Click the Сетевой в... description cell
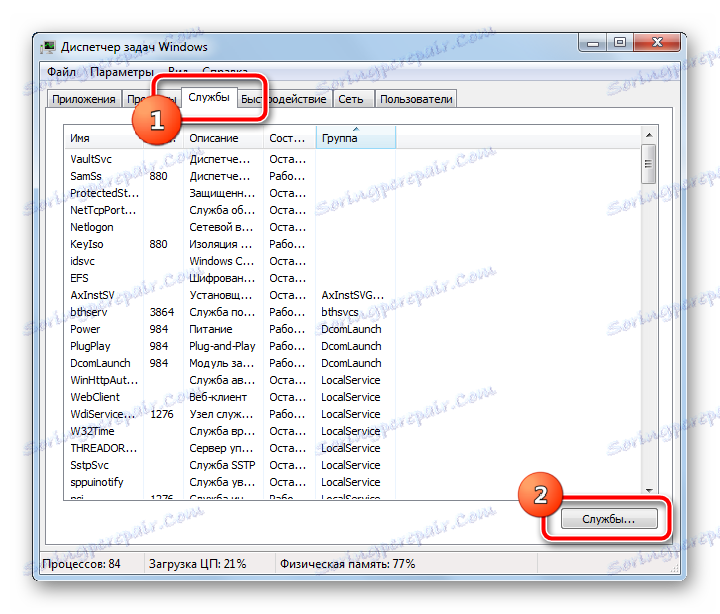This screenshot has height=614, width=720. click(x=221, y=227)
